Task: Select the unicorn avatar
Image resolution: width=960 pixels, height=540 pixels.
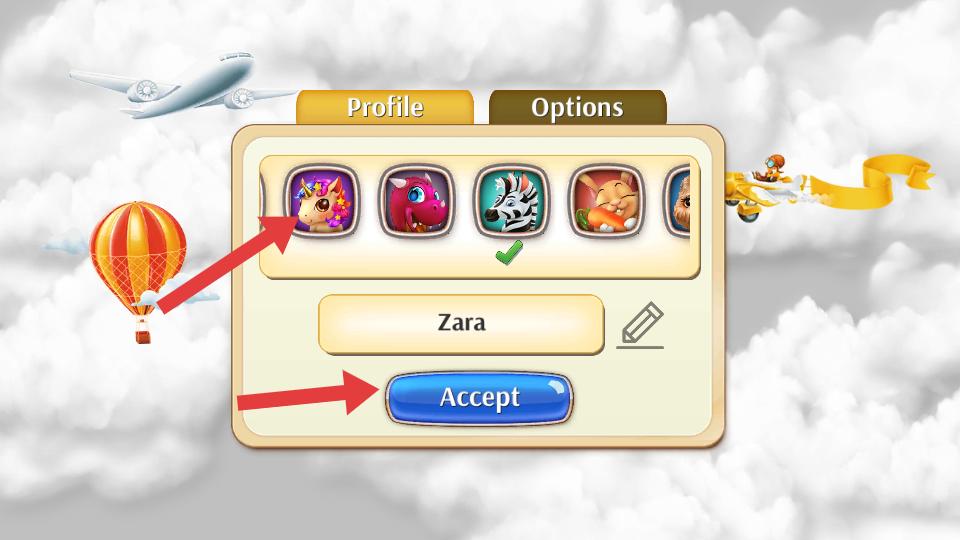Action: [322, 200]
